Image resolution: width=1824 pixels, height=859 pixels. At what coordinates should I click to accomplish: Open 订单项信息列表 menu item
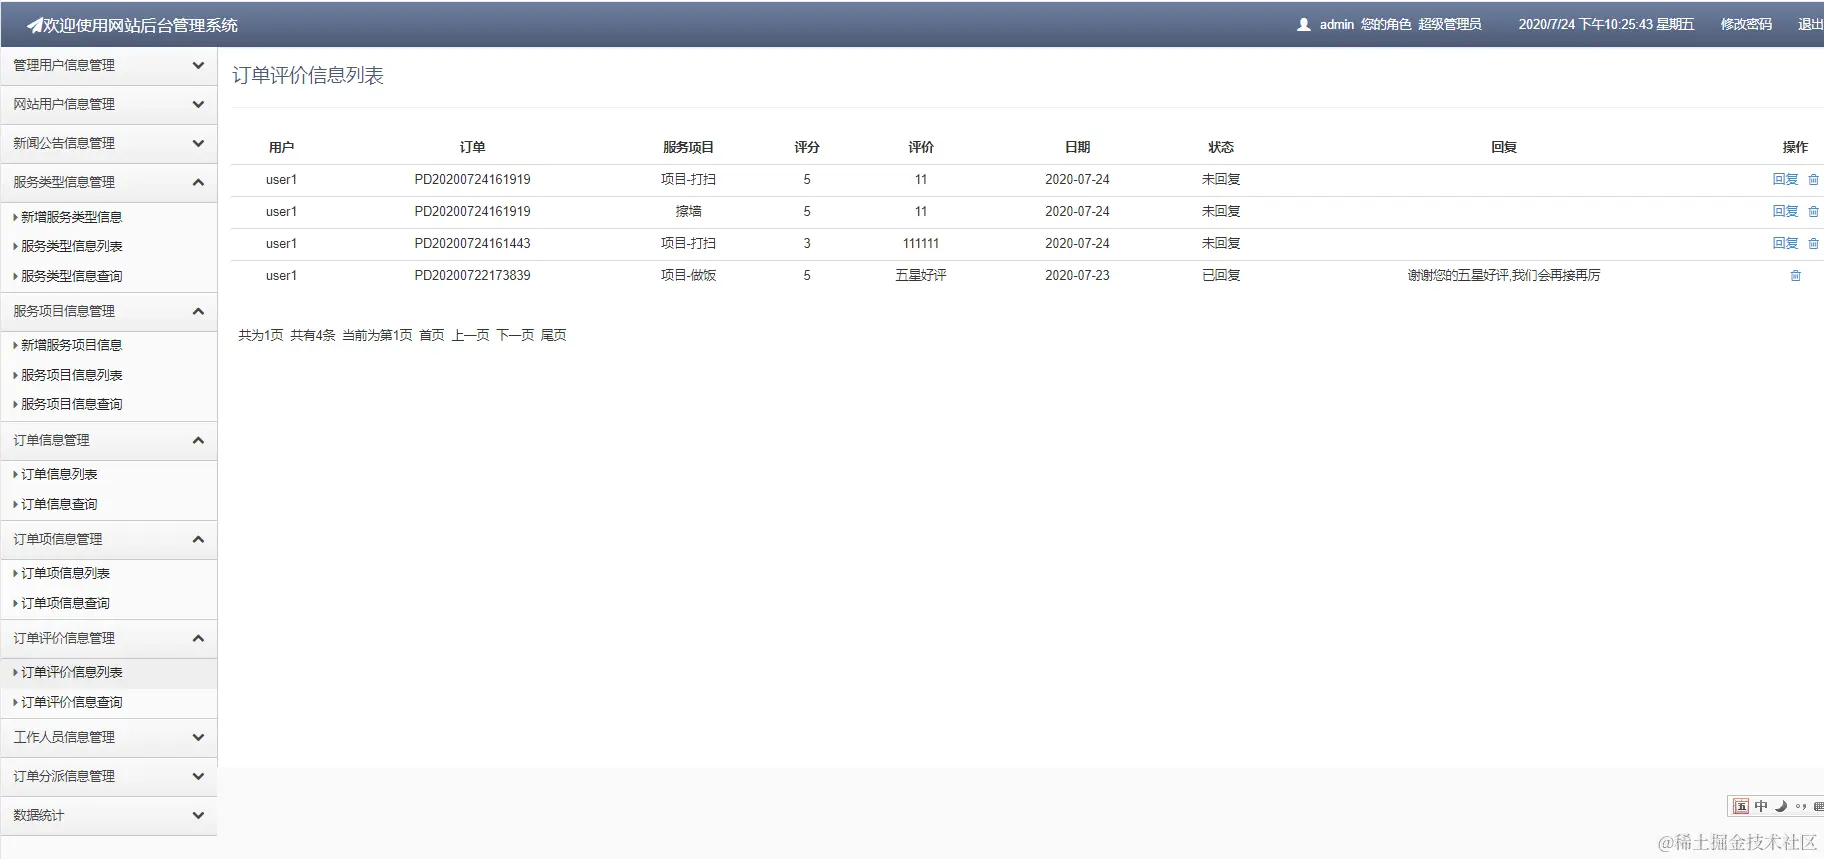(x=65, y=573)
